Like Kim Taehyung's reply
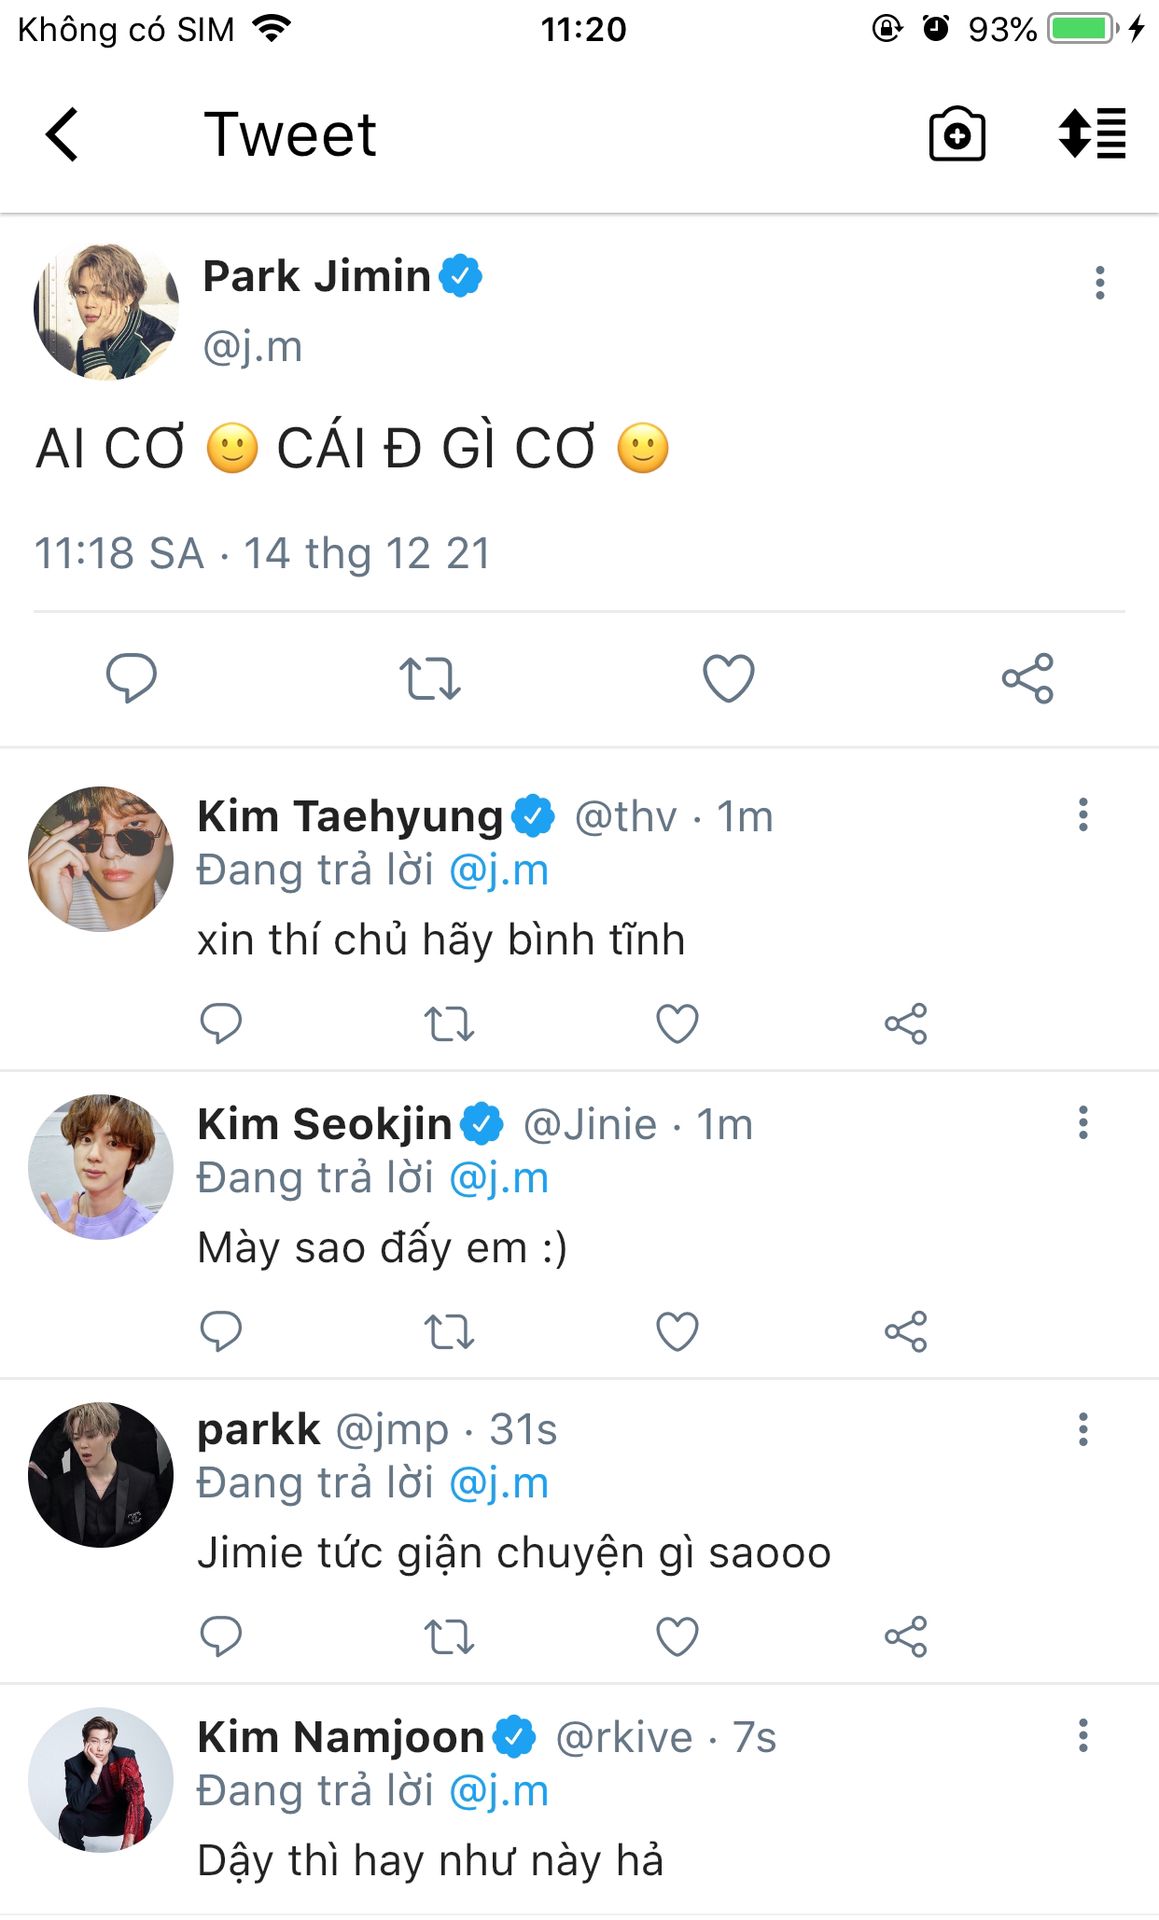Screen dimensions: 1159x1920 click(677, 1023)
